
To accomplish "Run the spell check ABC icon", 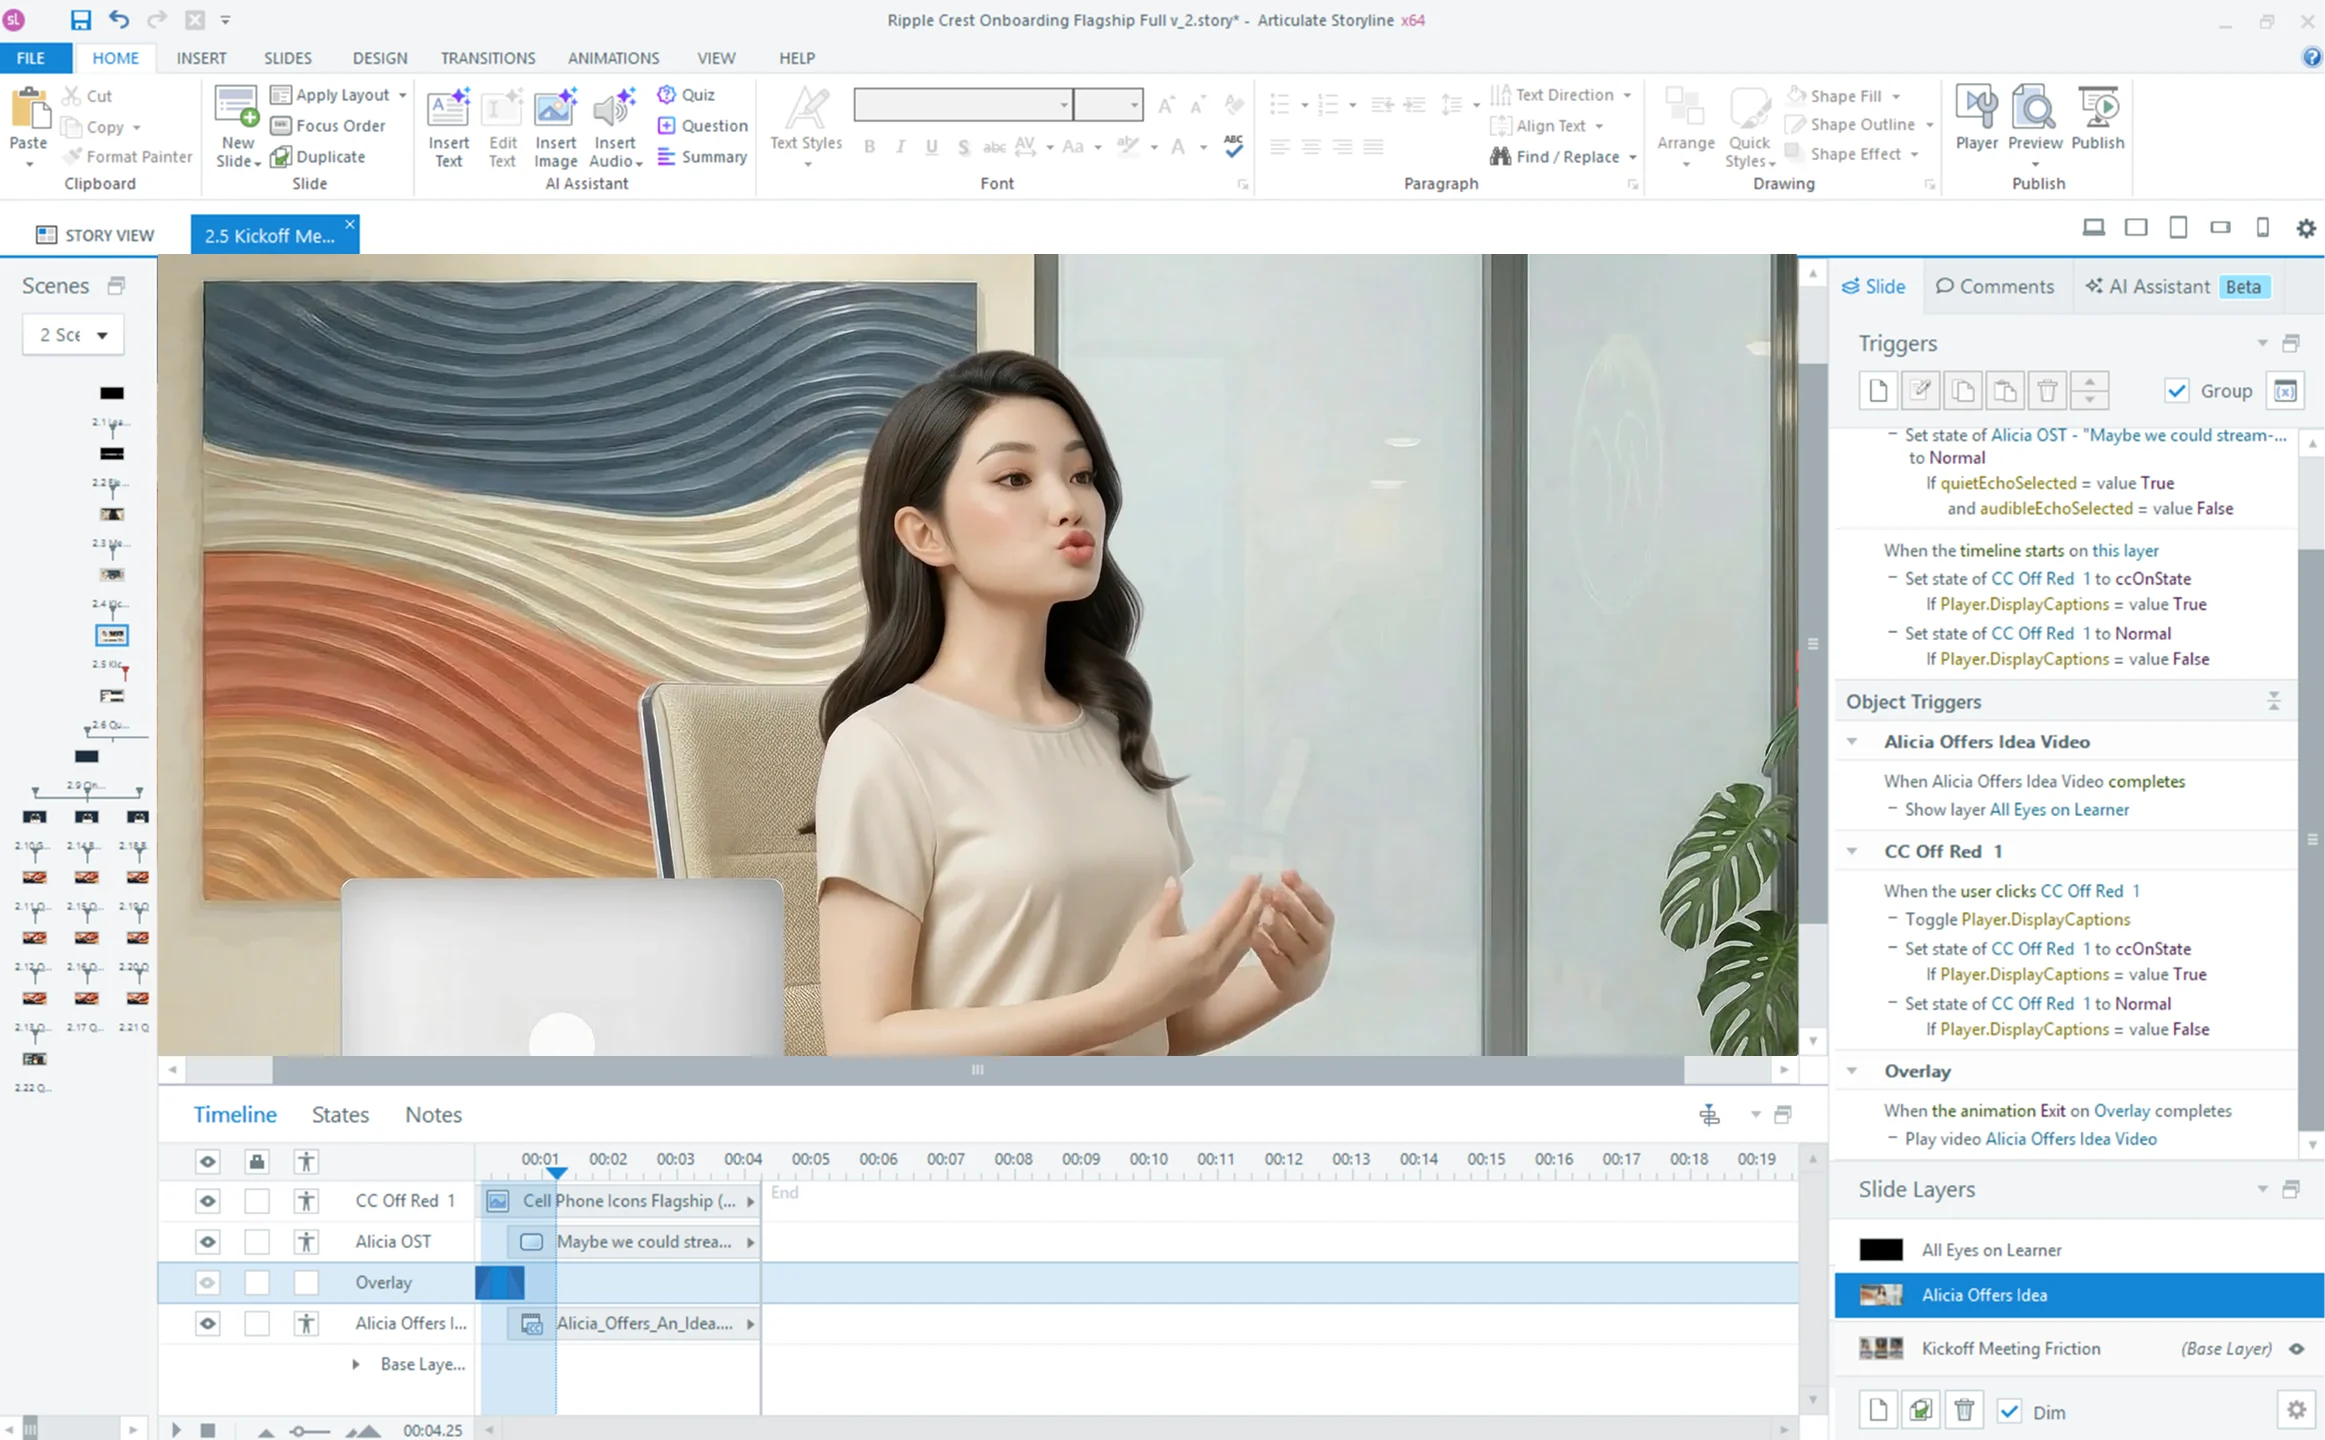I will (1234, 146).
